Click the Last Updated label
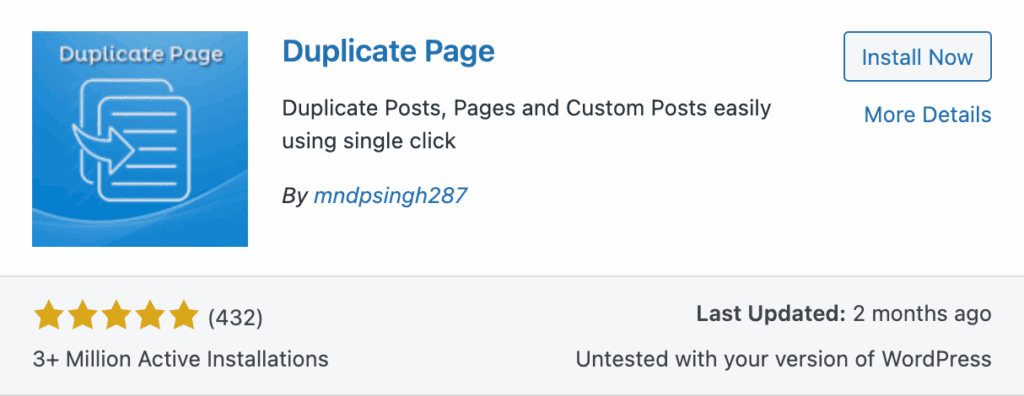 771,314
